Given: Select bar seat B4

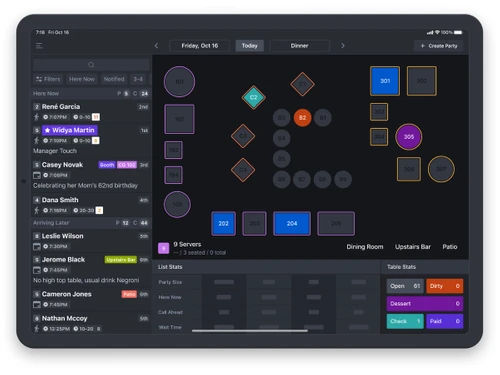Looking at the screenshot, I should click(282, 138).
